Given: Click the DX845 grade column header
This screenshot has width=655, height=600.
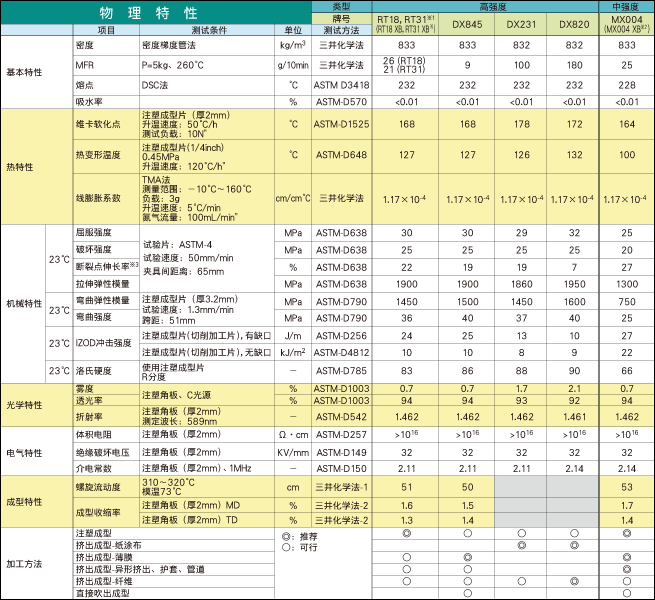Looking at the screenshot, I should tap(467, 24).
